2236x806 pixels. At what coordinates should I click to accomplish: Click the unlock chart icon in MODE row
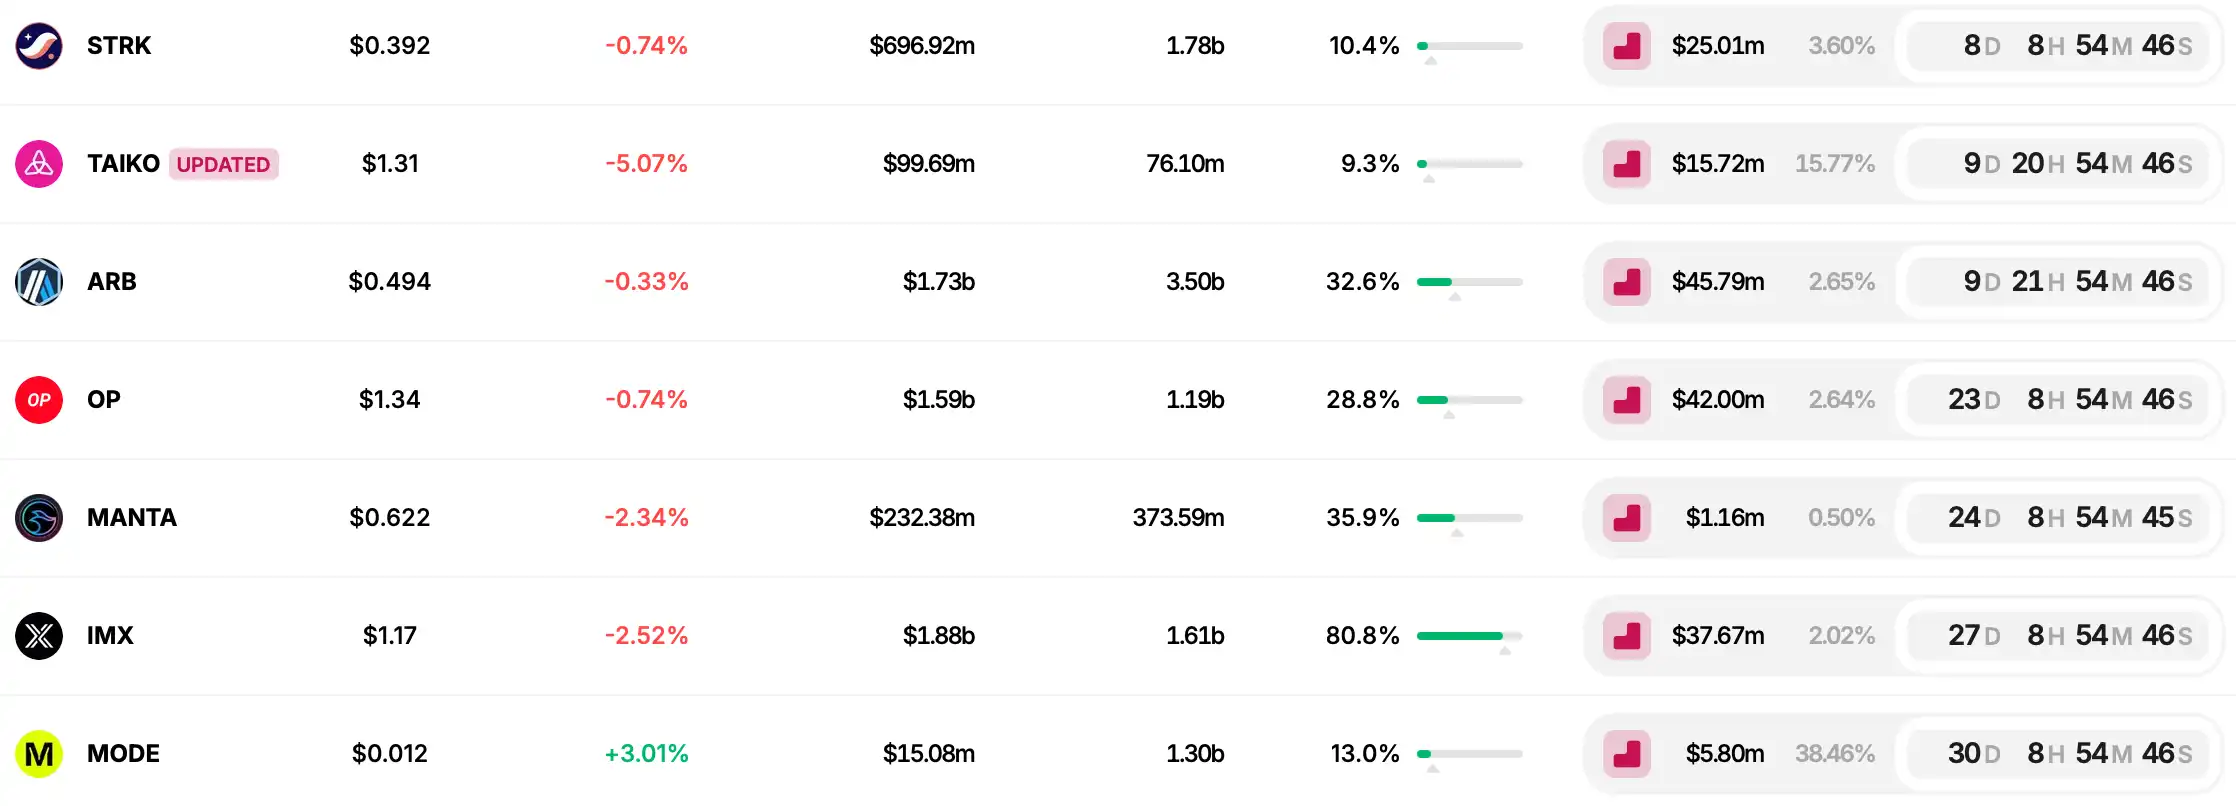coord(1626,754)
